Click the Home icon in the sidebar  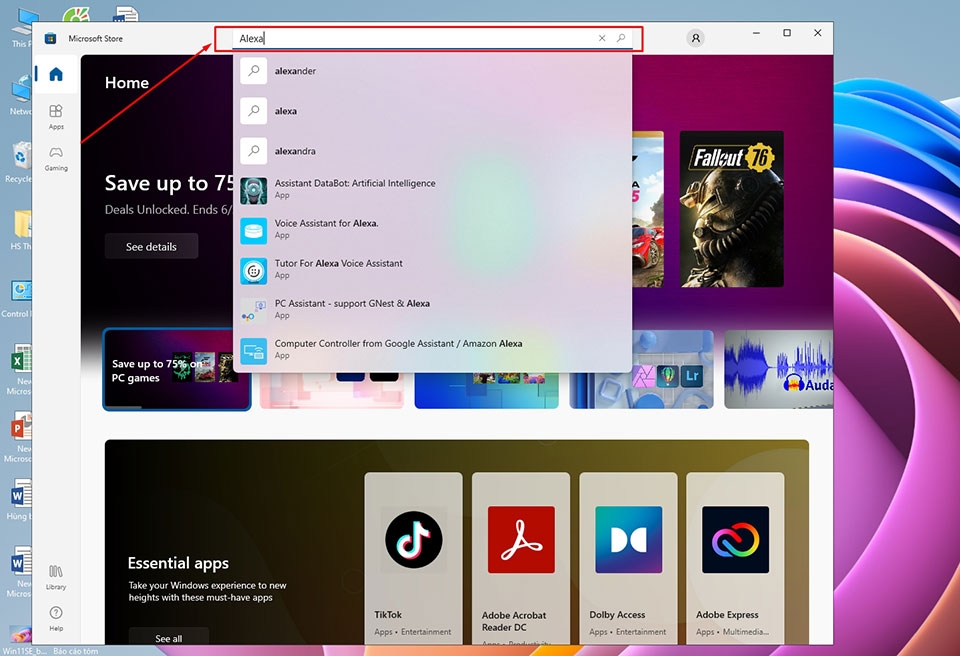[56, 73]
